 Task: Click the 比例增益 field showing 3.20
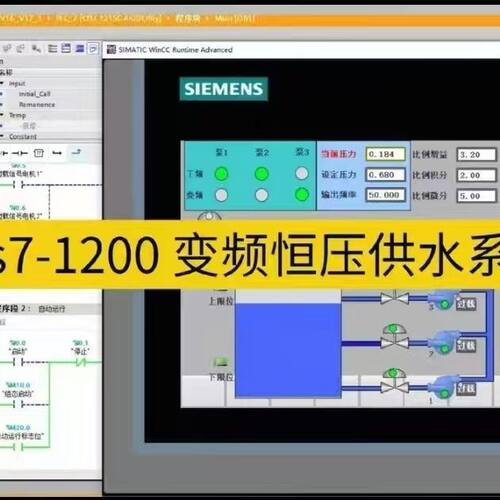pyautogui.click(x=476, y=155)
